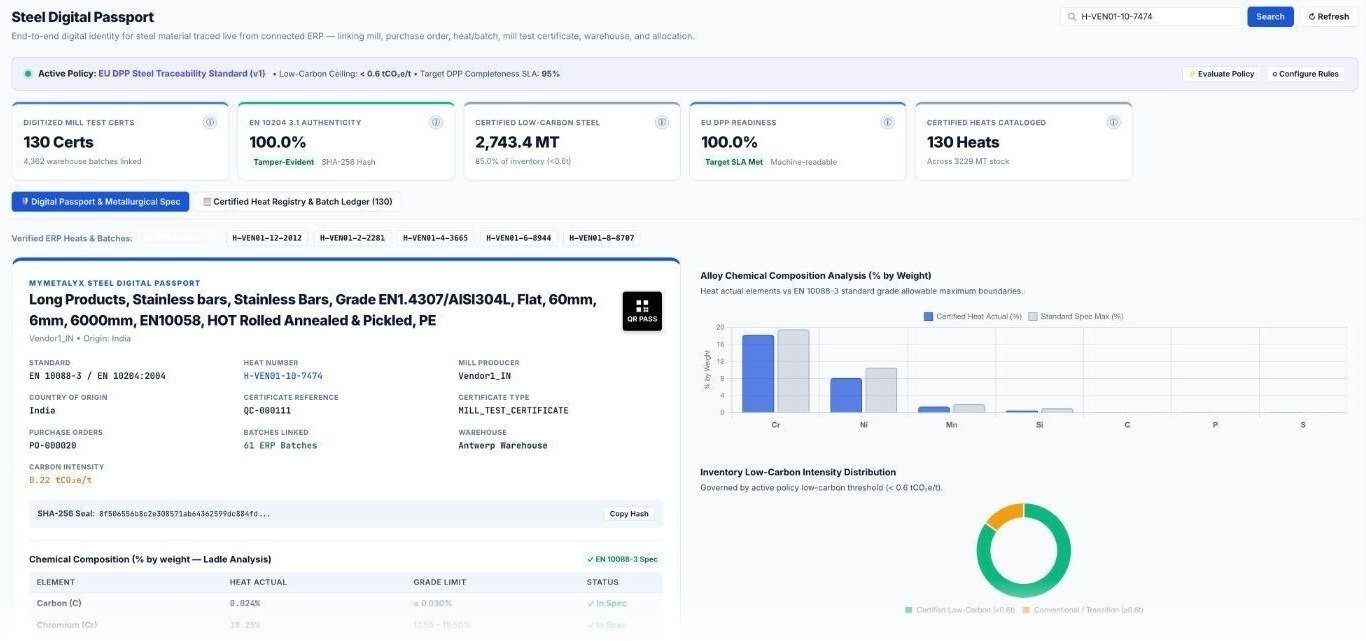Click the STATUS column header
Image resolution: width=1366 pixels, height=641 pixels.
[x=602, y=582]
